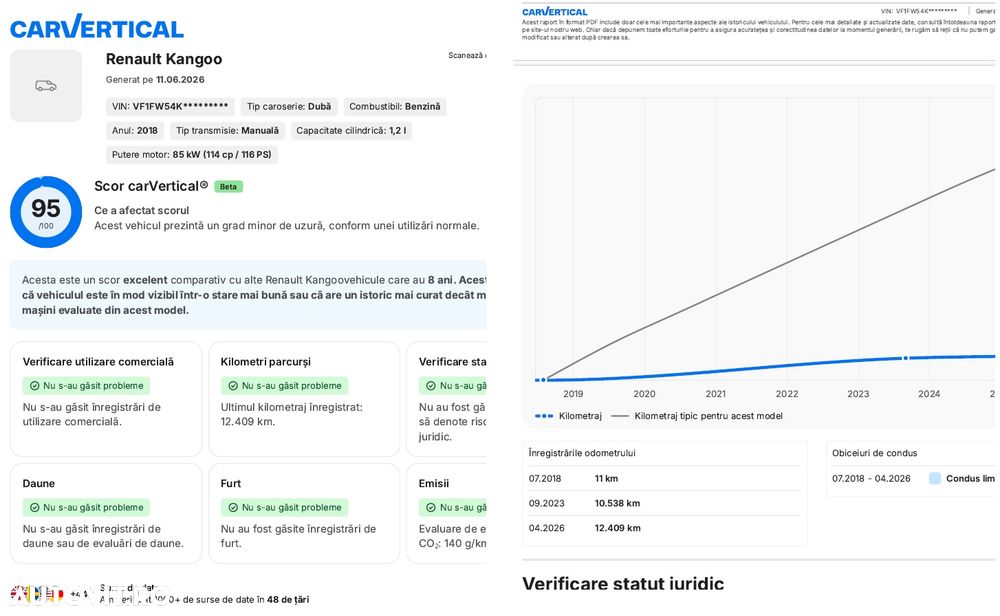Click the Verificare utilizare comercială card title
This screenshot has height=616, width=1000.
pyautogui.click(x=98, y=362)
